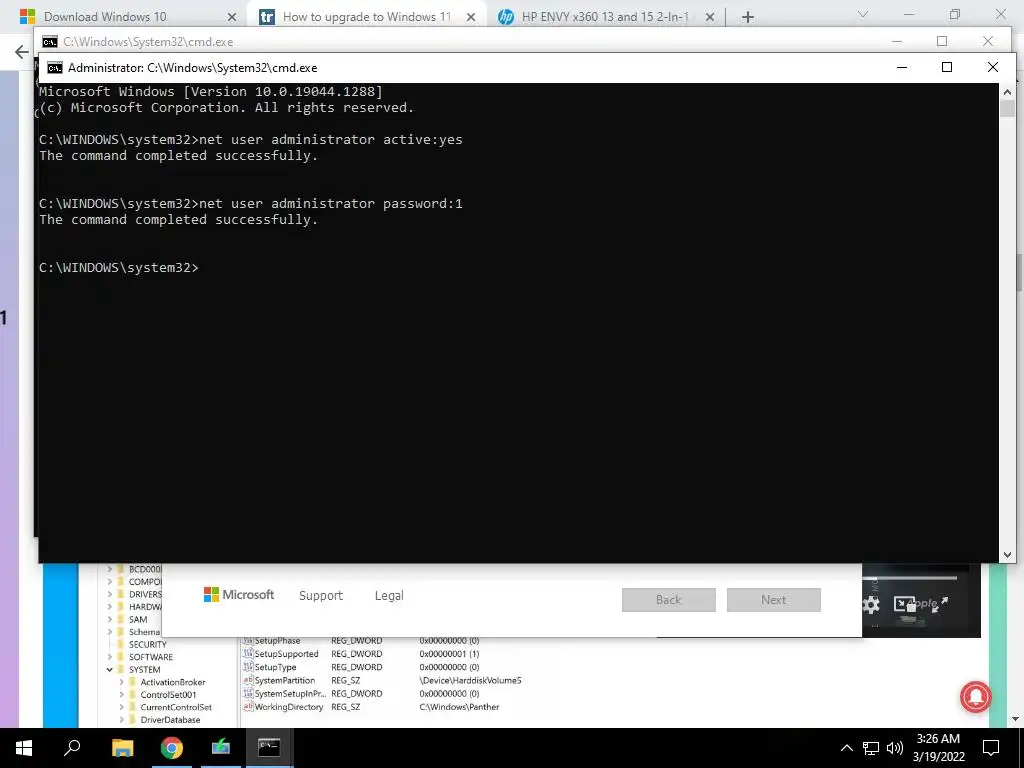This screenshot has width=1024, height=768.
Task: Open a new browser tab
Action: (748, 17)
